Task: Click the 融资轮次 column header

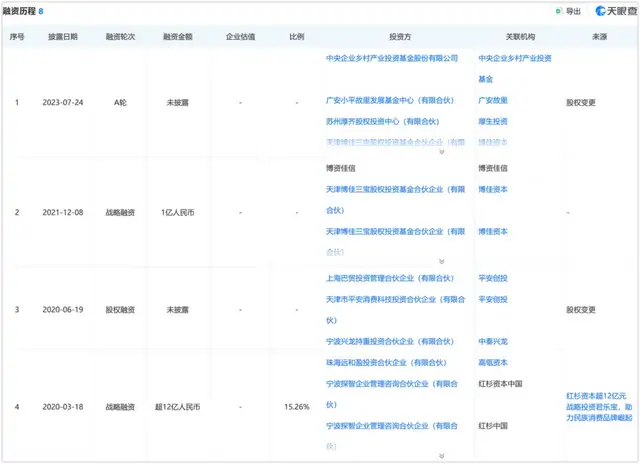Action: (120, 37)
